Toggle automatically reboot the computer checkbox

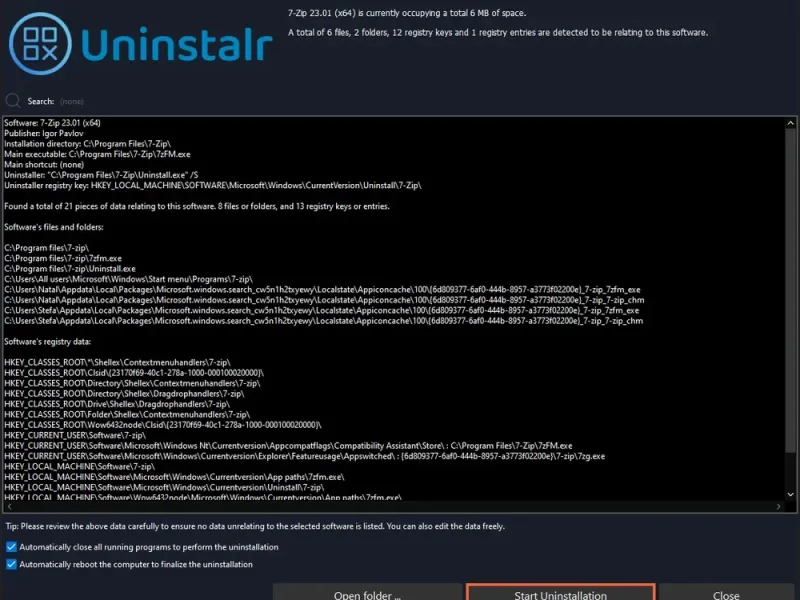pyautogui.click(x=11, y=564)
